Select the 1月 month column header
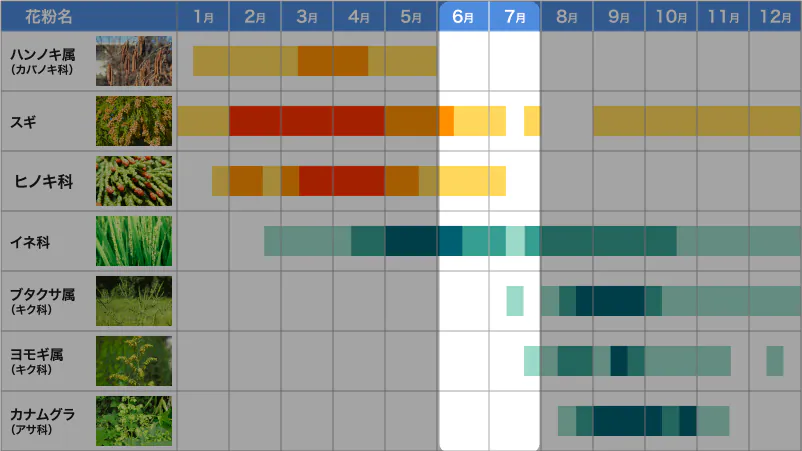 tap(203, 16)
